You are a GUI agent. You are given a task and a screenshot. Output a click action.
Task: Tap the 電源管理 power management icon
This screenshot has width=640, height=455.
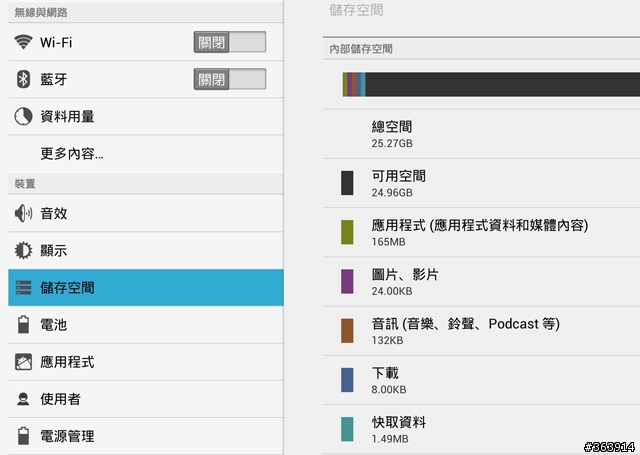[x=23, y=436]
